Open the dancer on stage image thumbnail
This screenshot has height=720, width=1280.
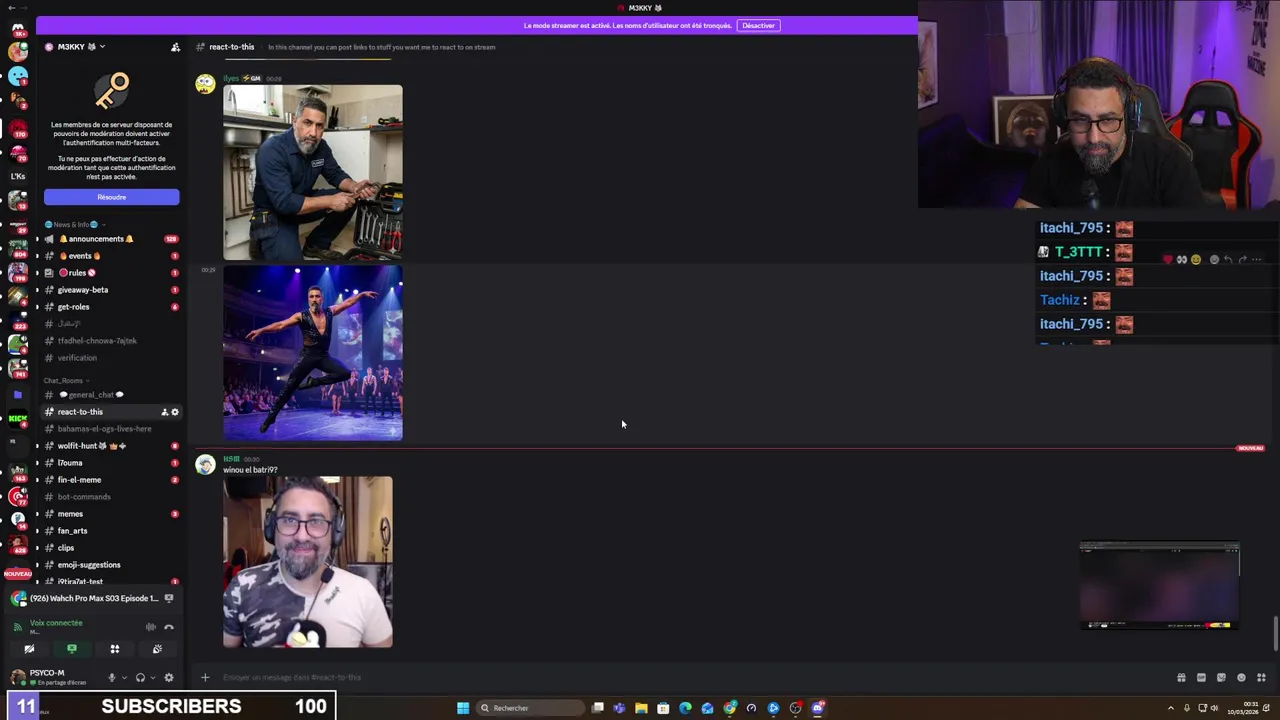click(313, 353)
